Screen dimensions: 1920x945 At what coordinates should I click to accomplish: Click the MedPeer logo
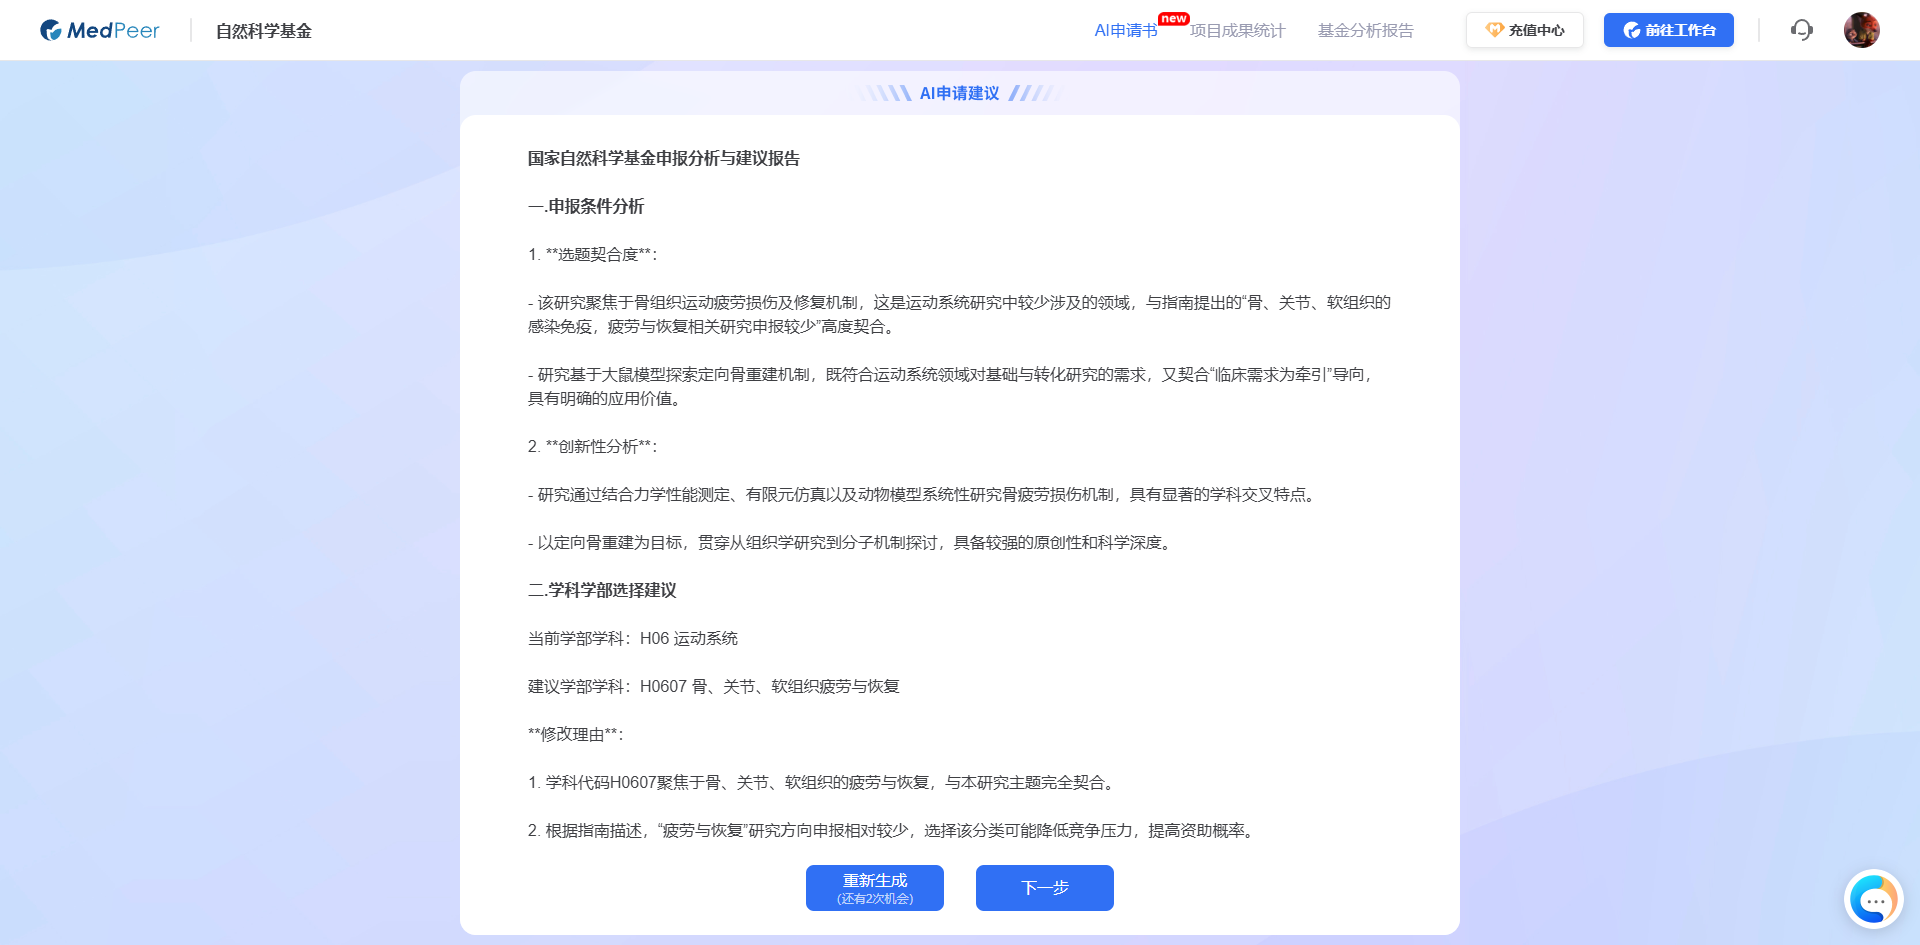[99, 30]
